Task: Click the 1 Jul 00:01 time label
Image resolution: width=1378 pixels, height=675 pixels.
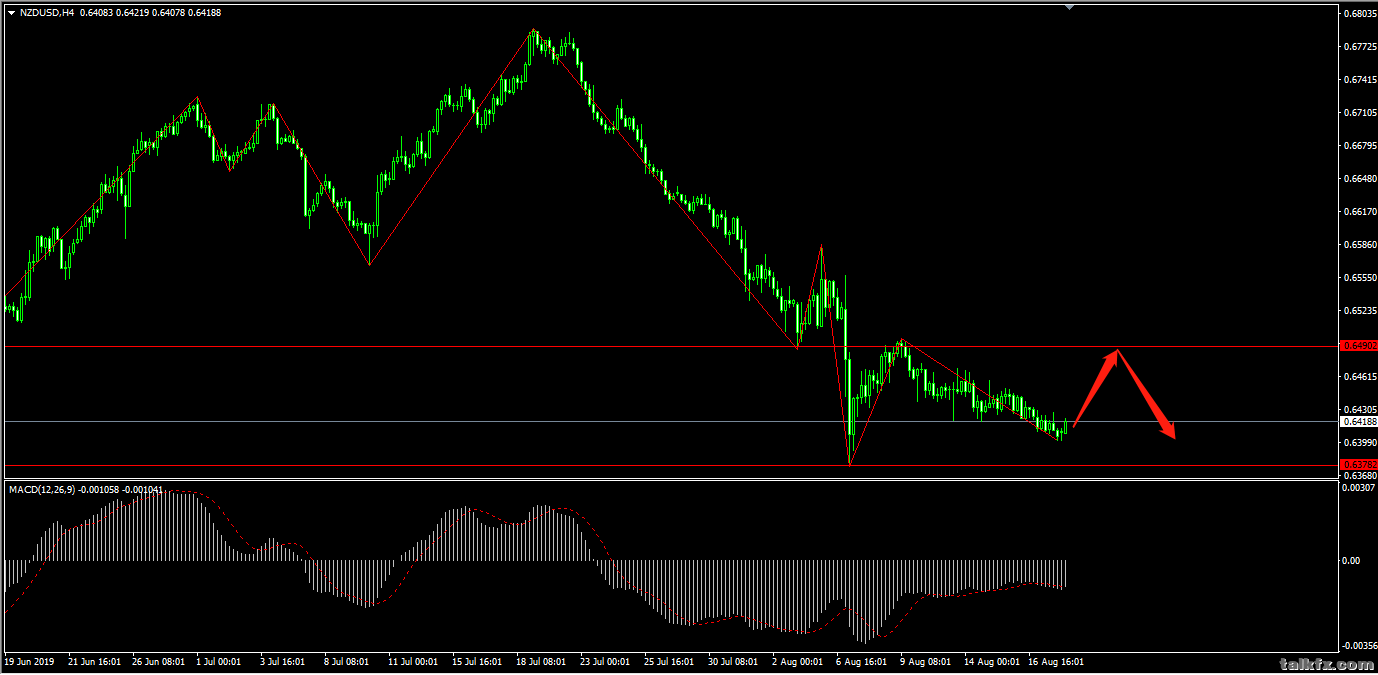Action: 219,662
